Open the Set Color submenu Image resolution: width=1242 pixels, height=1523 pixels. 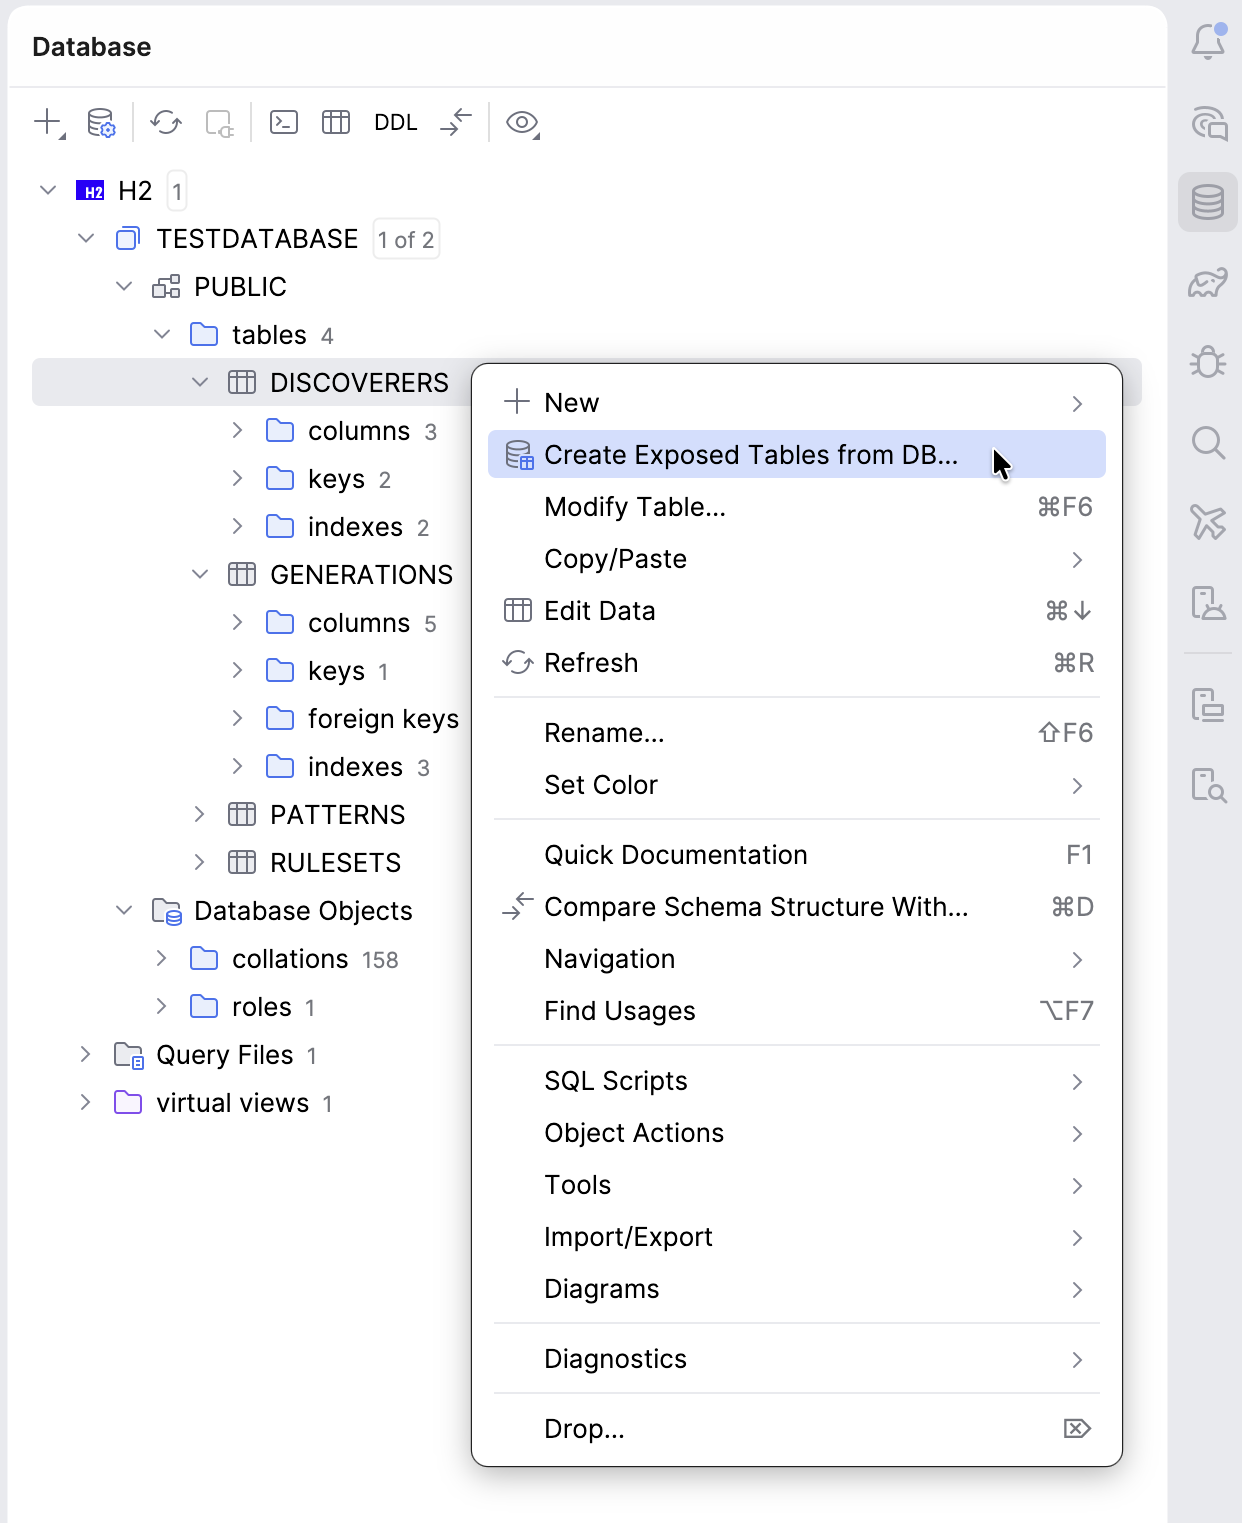(x=797, y=785)
